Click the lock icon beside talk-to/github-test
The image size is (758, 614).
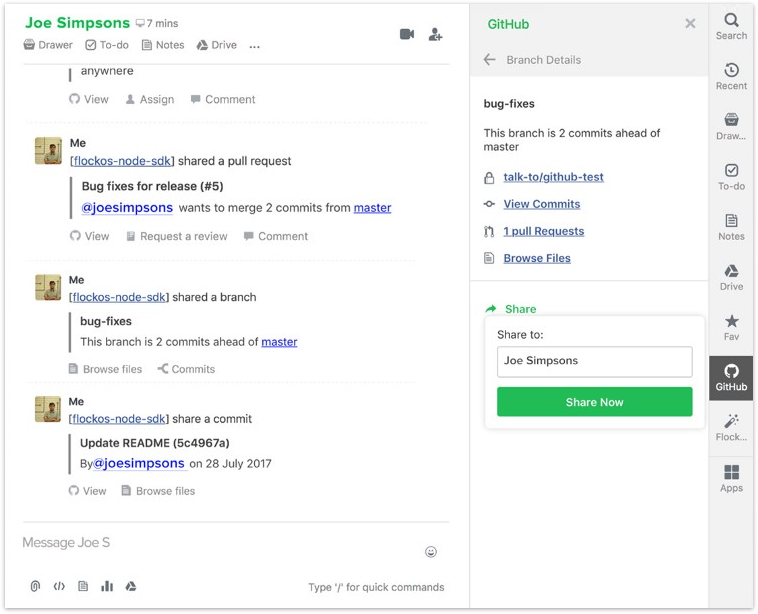[x=489, y=178]
